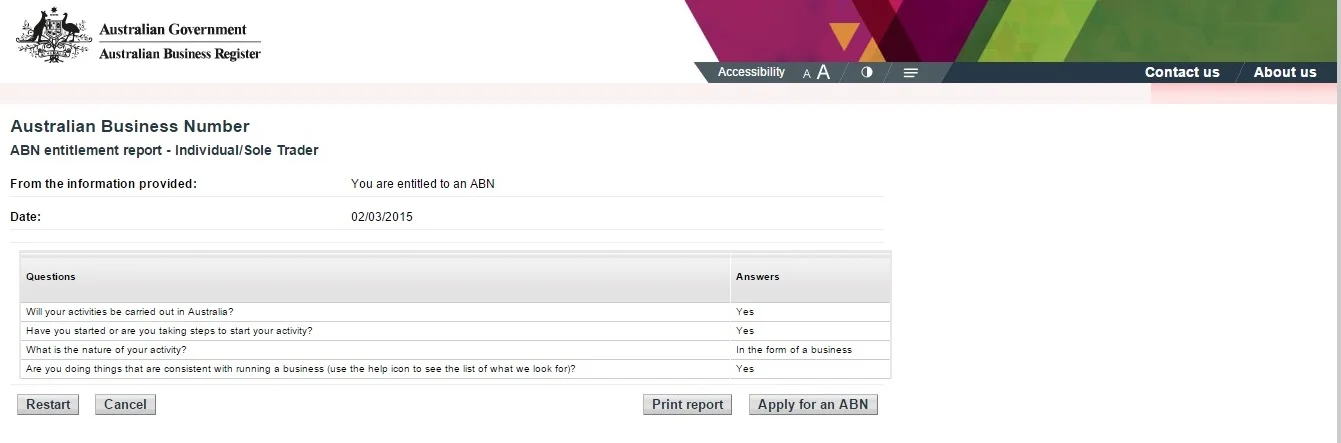Image resolution: width=1341 pixels, height=443 pixels.
Task: Select 'Are you doing things that are consistent' question
Action: (301, 369)
